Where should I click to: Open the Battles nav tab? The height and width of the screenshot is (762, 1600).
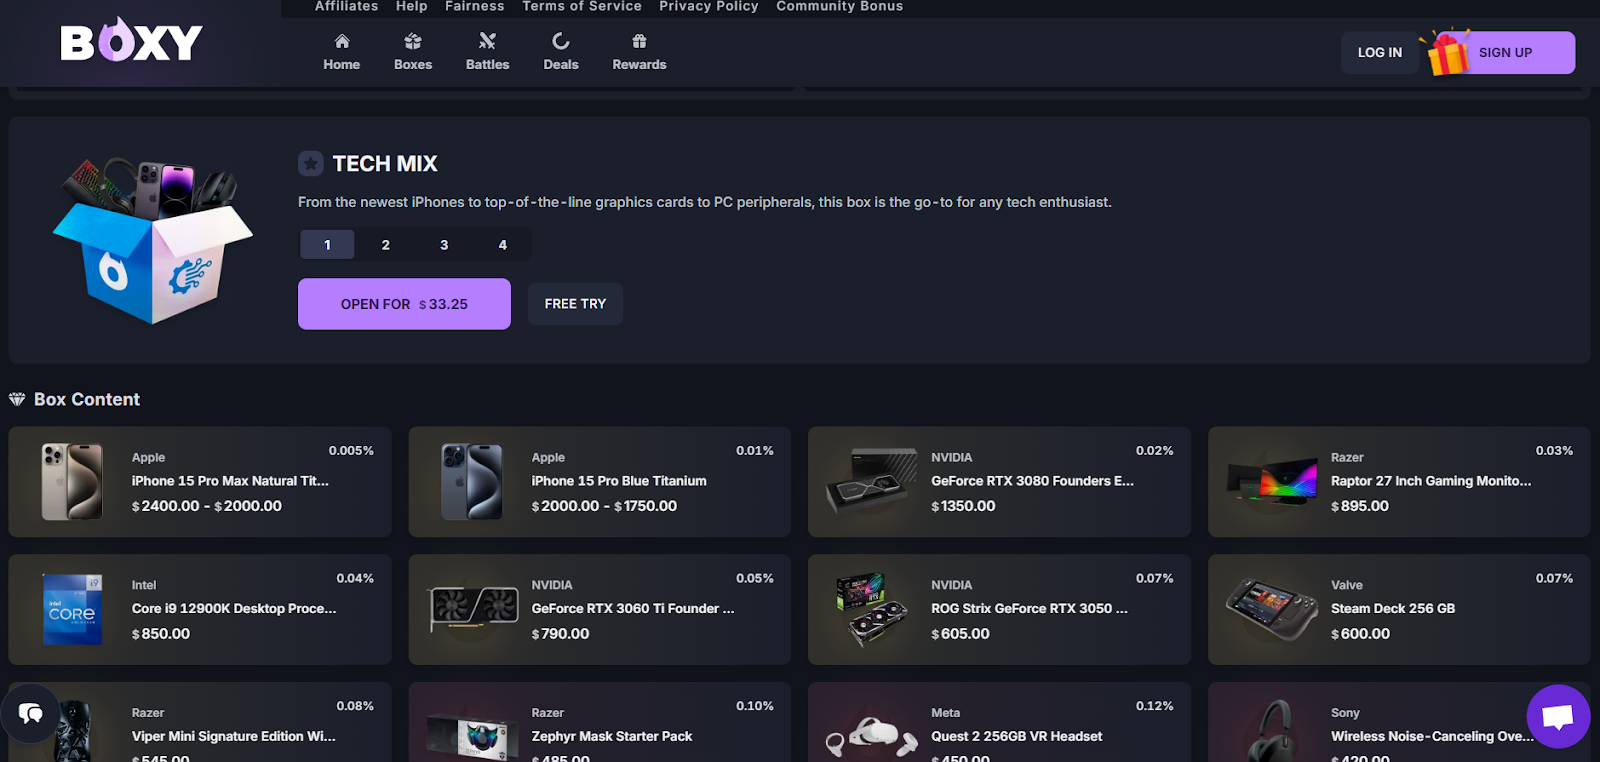[487, 52]
